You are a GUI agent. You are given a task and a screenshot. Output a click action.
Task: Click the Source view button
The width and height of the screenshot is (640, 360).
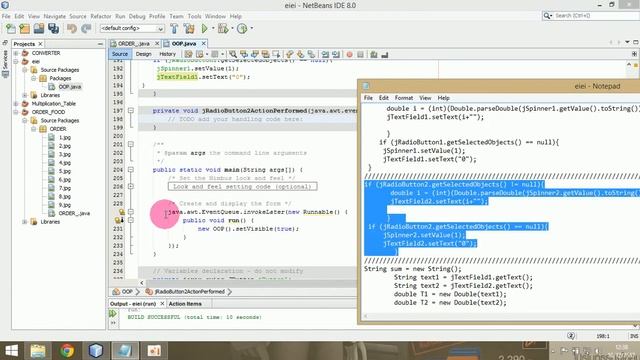120,54
